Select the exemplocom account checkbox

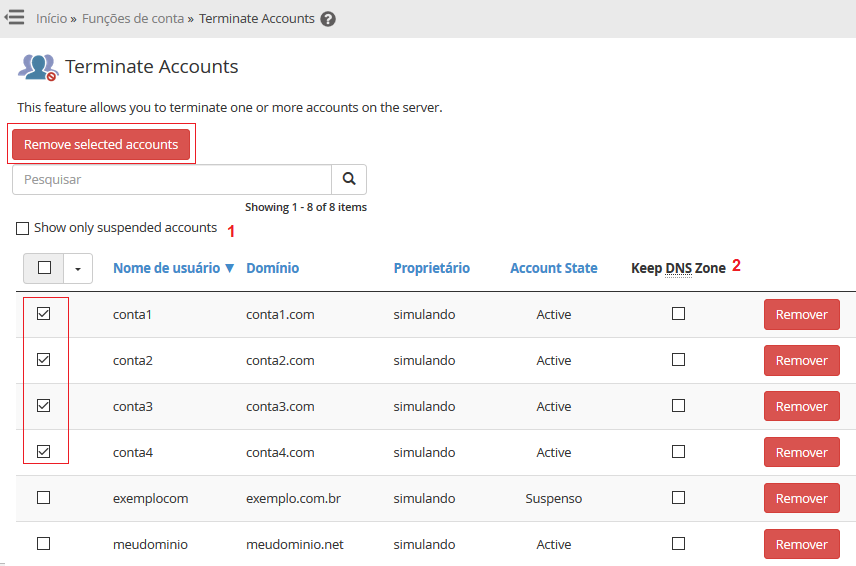[x=44, y=498]
